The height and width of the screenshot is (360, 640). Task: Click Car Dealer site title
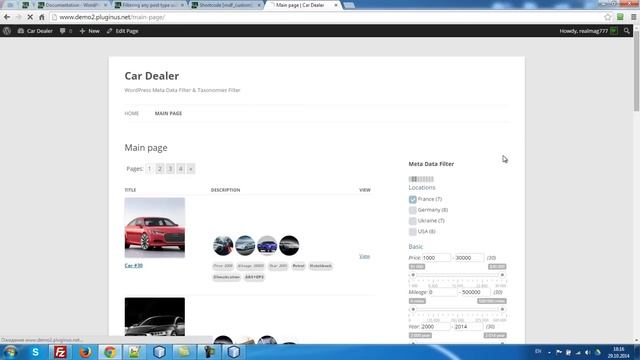[151, 76]
